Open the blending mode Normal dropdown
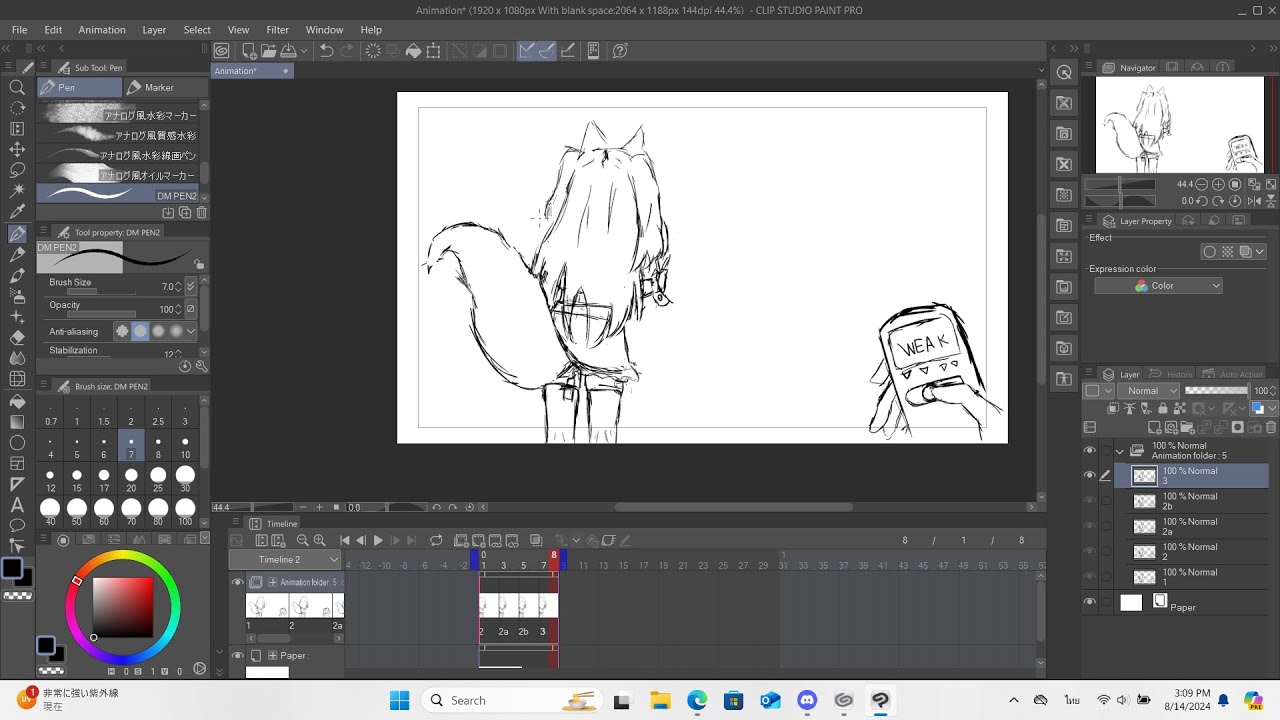 1148,391
